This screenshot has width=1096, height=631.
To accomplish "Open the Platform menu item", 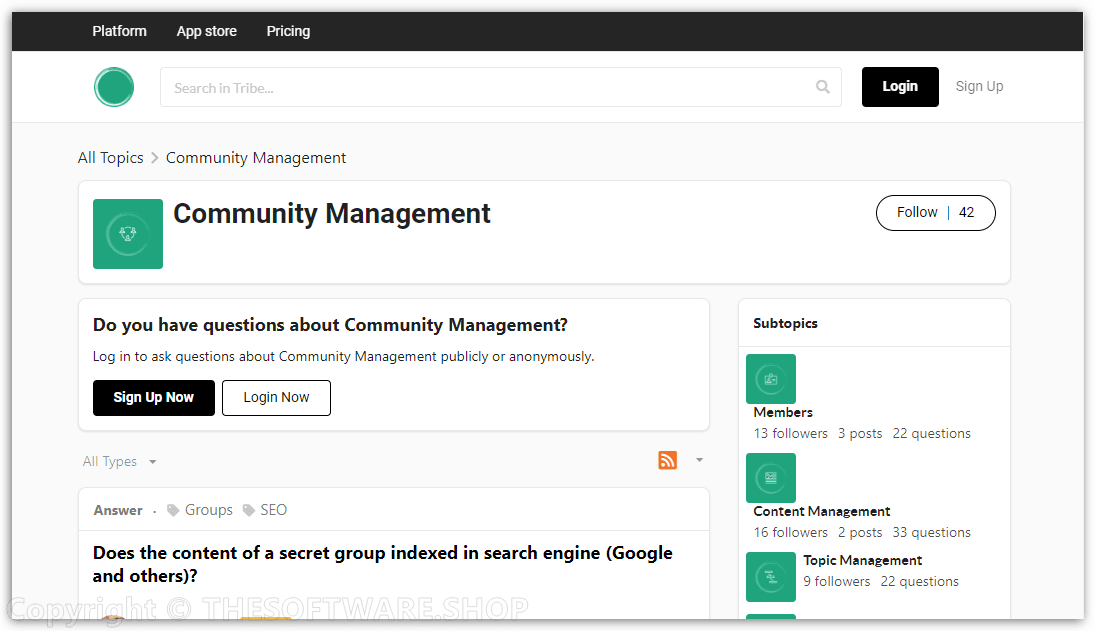I will coord(120,31).
